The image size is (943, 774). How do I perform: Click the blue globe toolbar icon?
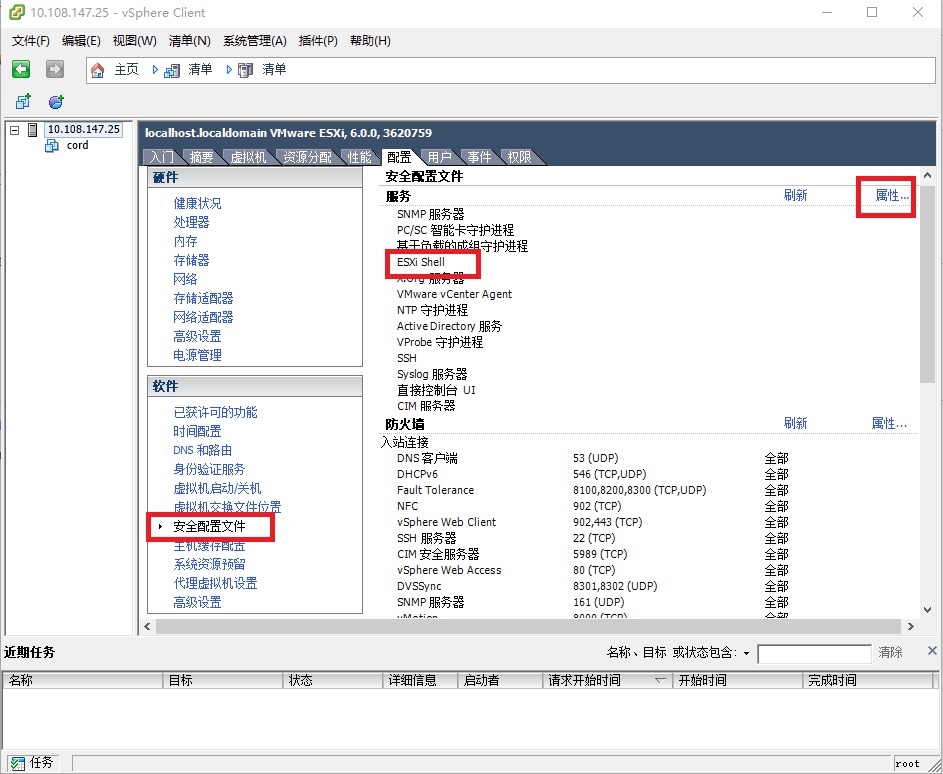56,102
